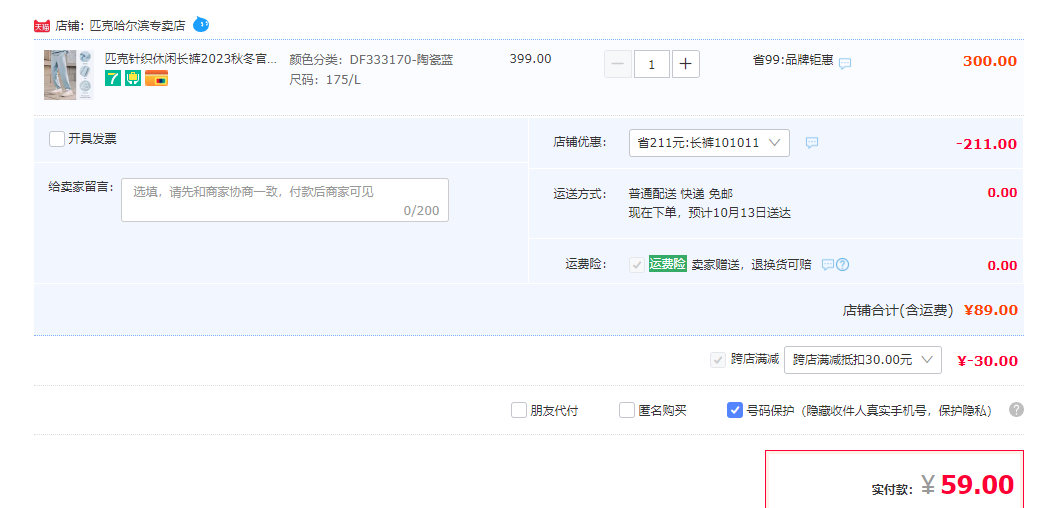
Task: Click the store discount amount -211.00
Action: (x=986, y=144)
